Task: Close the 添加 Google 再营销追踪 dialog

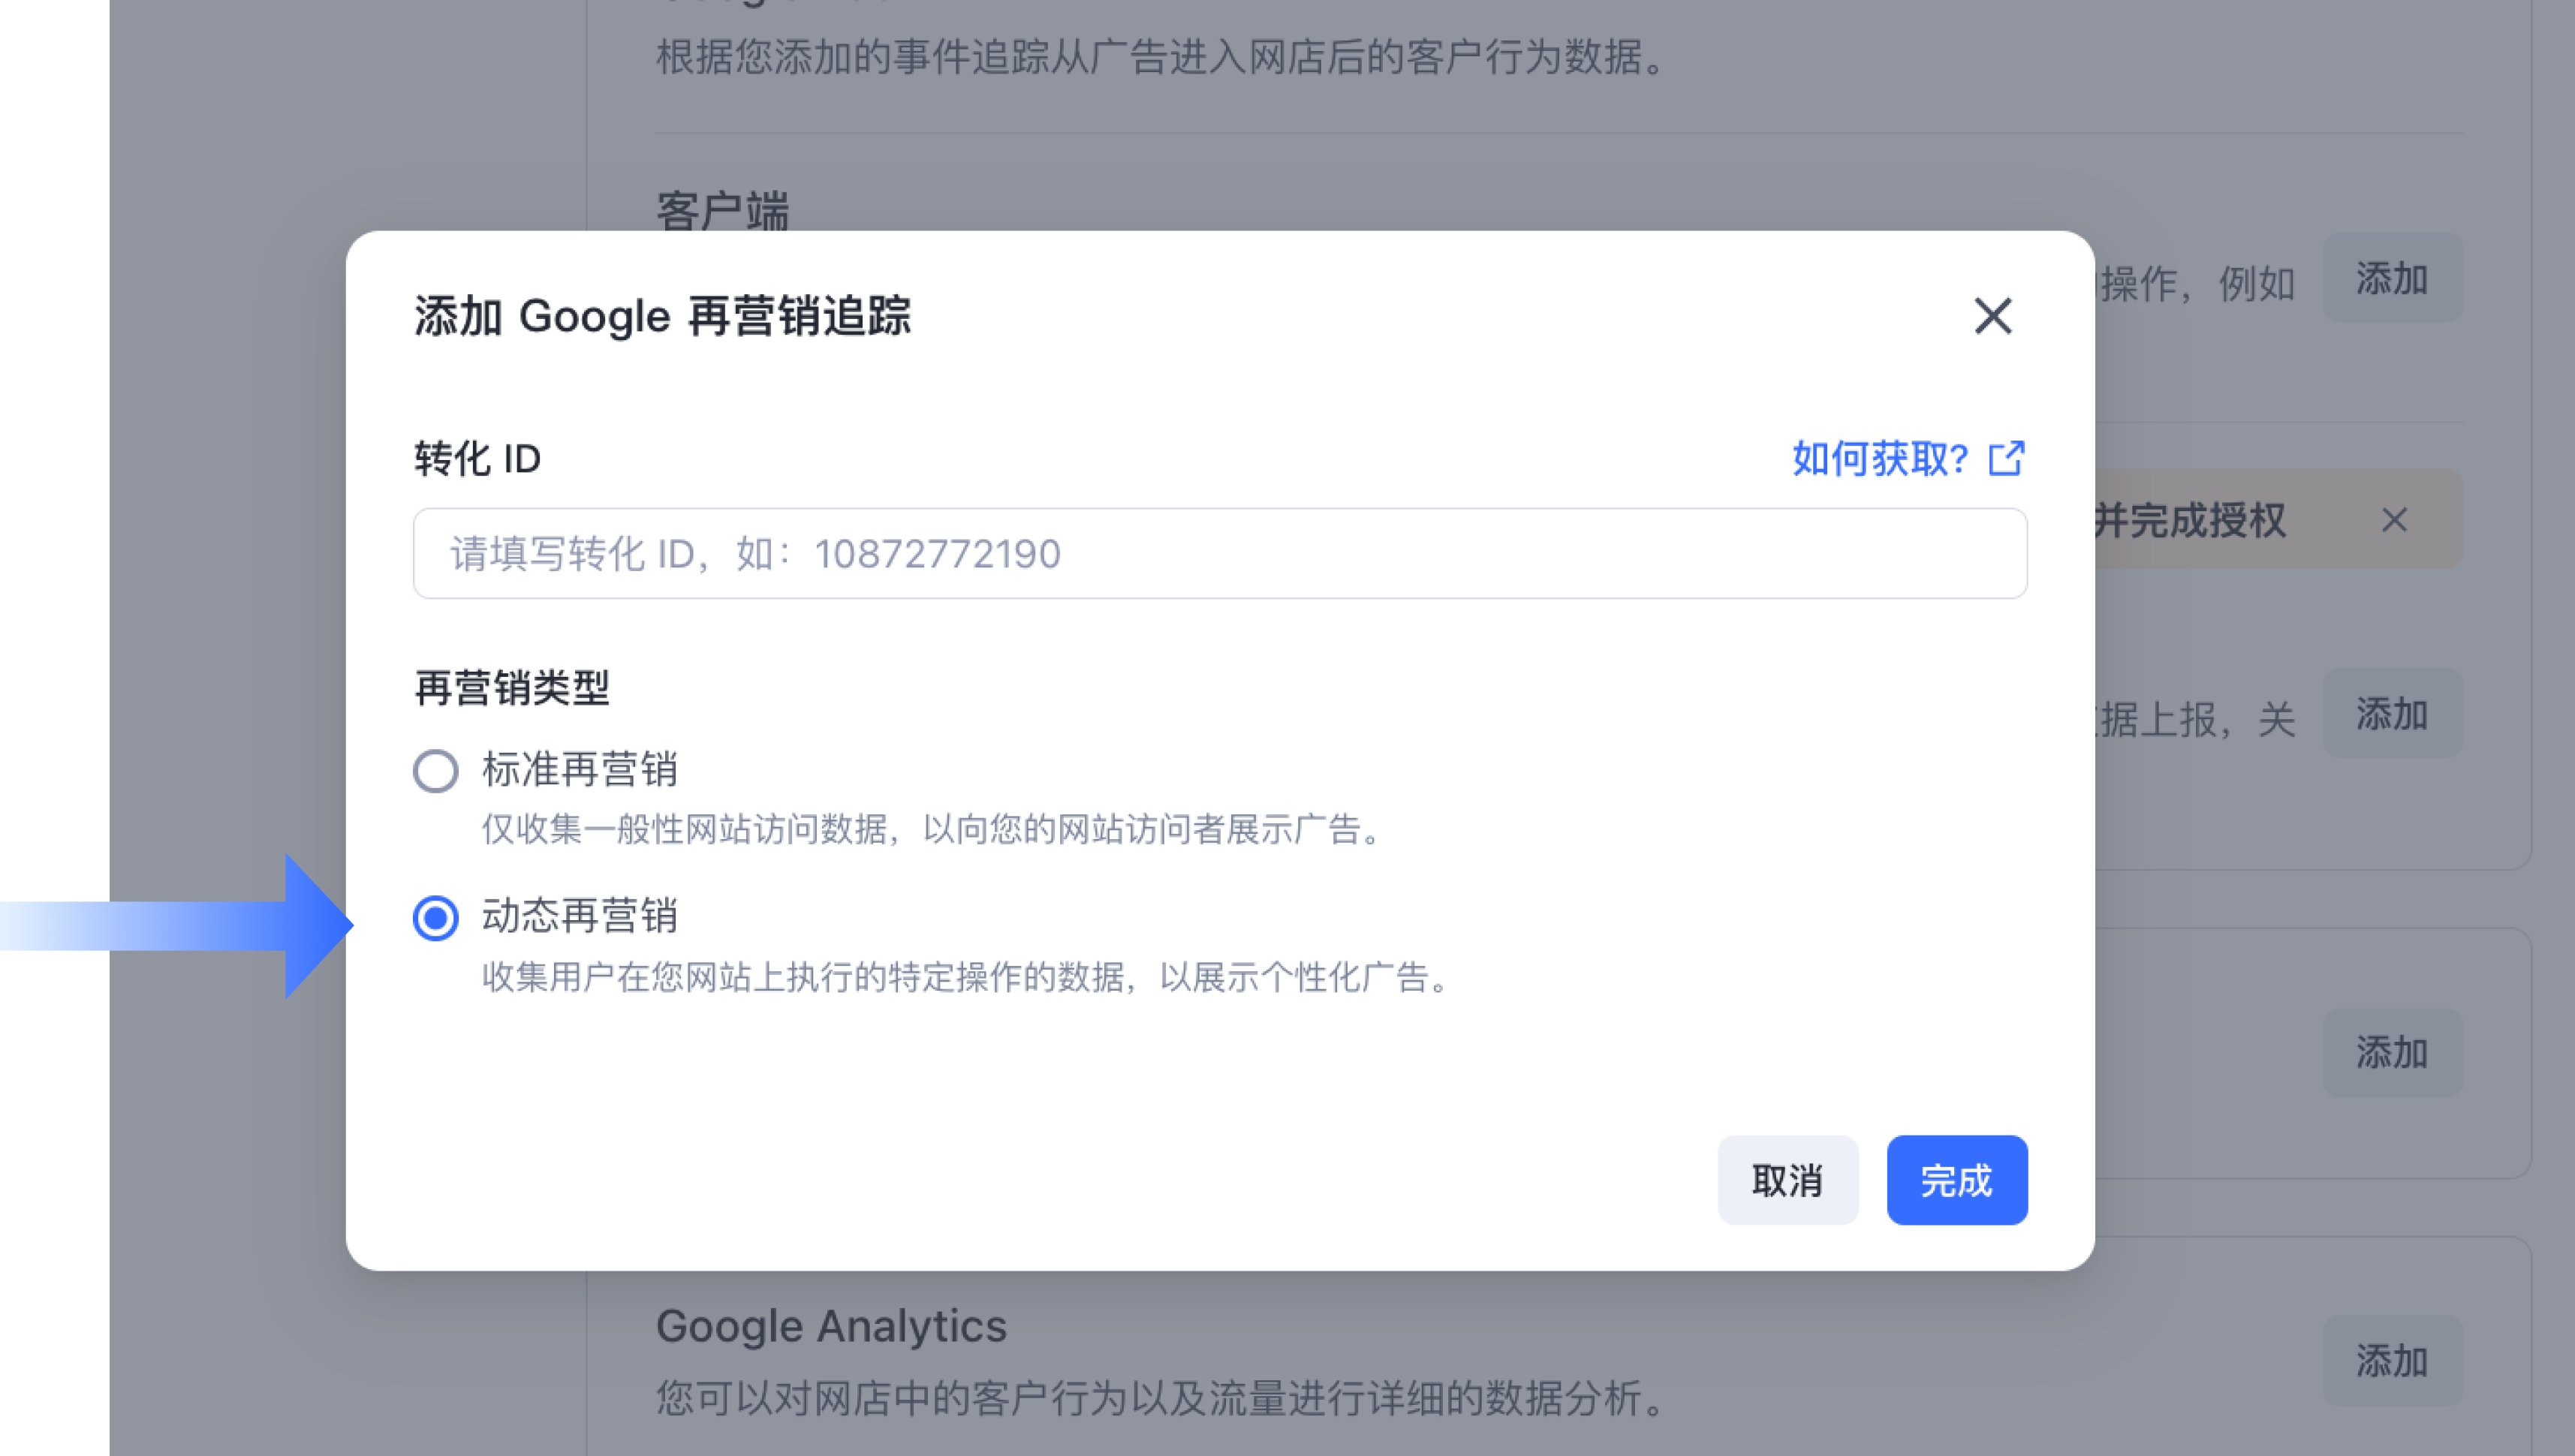Action: (1992, 316)
